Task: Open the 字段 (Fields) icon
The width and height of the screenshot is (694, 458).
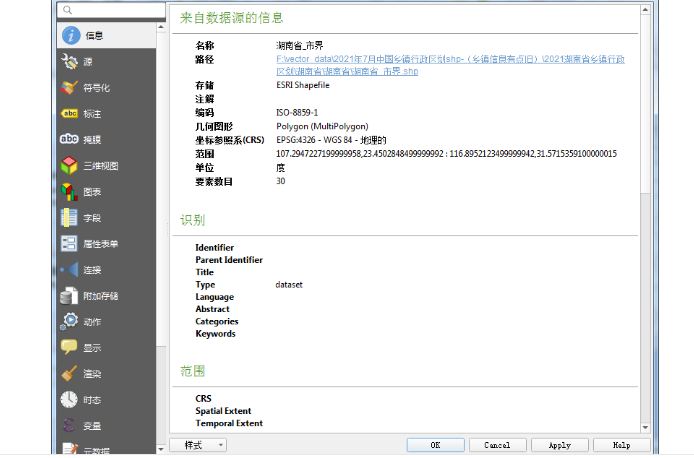Action: tap(69, 218)
